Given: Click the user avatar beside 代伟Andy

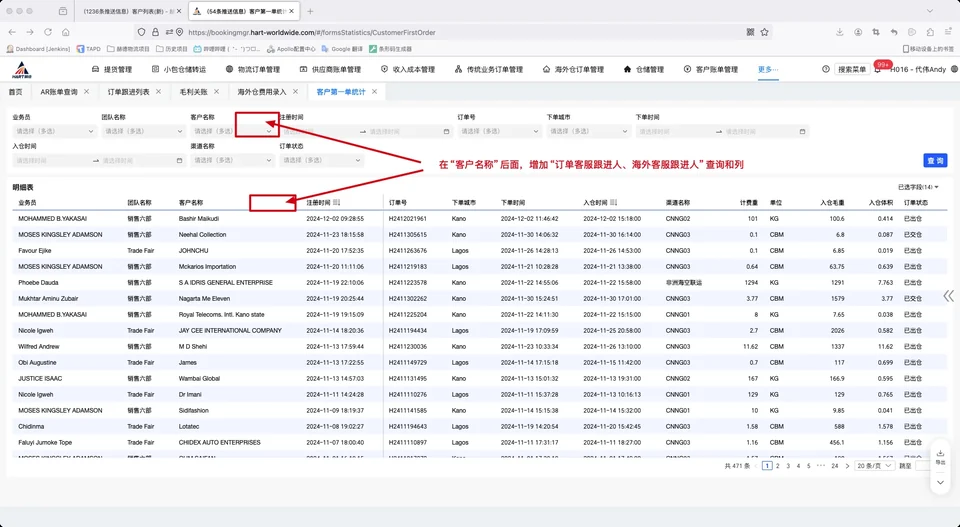Looking at the screenshot, I should tap(954, 69).
